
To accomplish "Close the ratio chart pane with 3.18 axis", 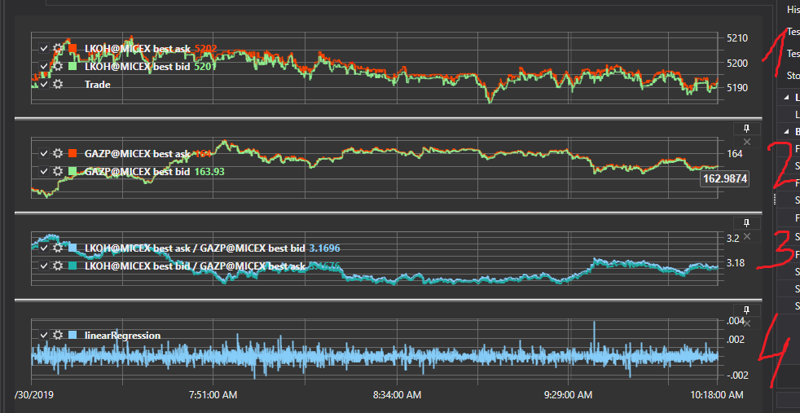I will click(x=747, y=233).
